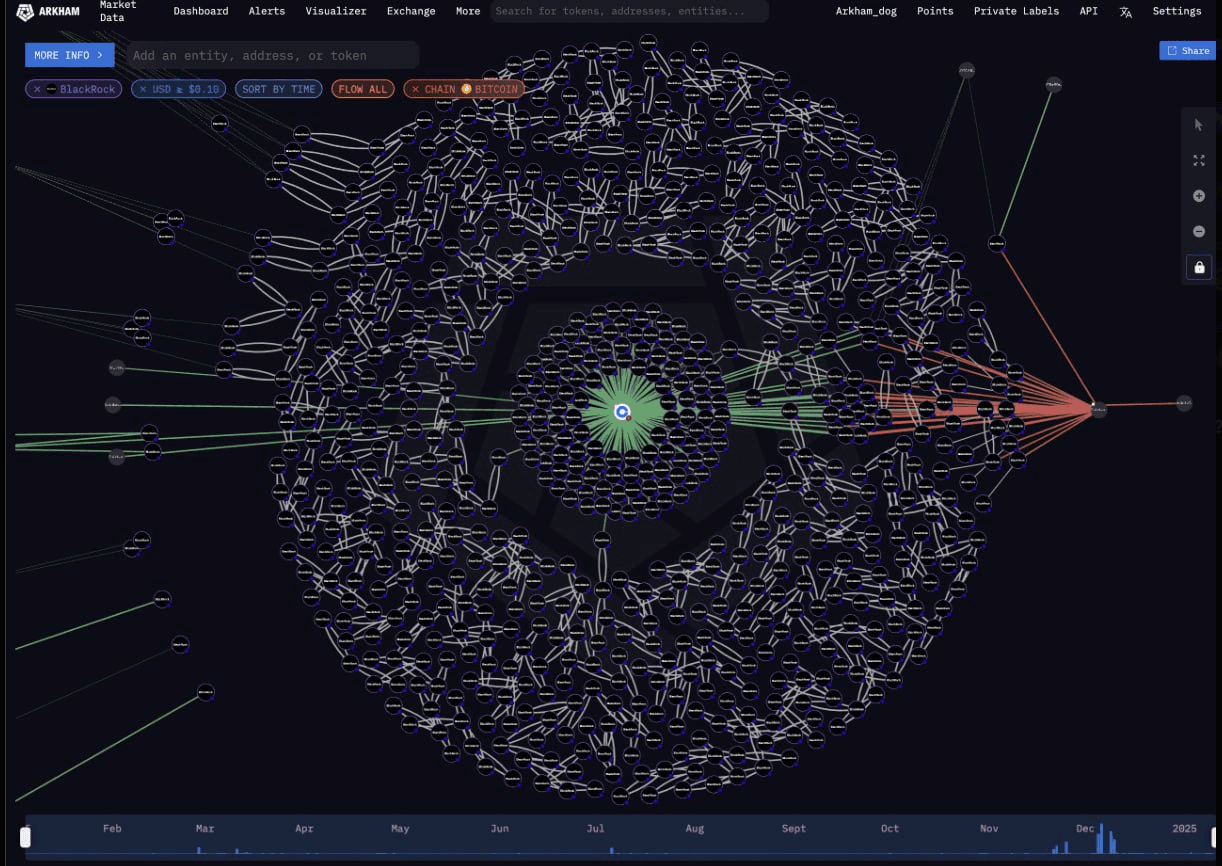Open the More navigation dropdown
The width and height of the screenshot is (1222, 866).
(x=468, y=11)
